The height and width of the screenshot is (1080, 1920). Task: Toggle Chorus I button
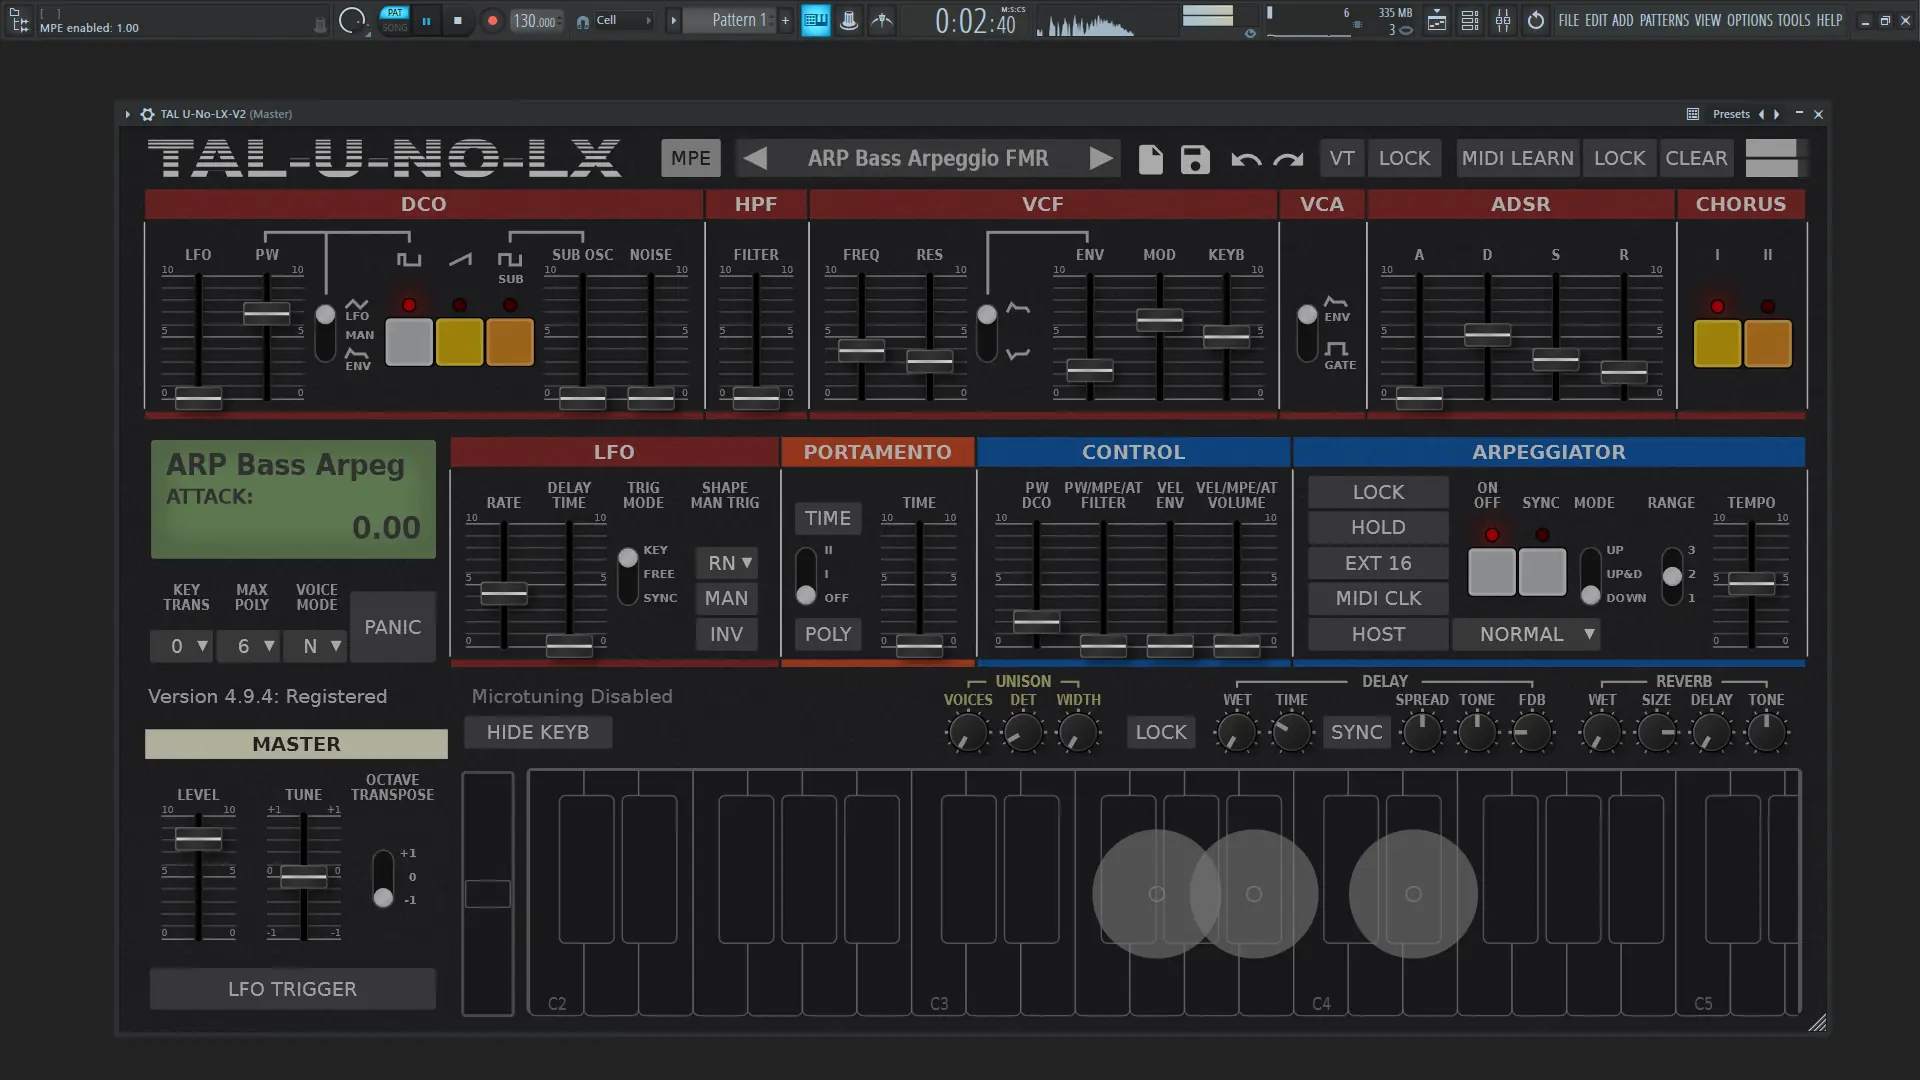click(1716, 342)
